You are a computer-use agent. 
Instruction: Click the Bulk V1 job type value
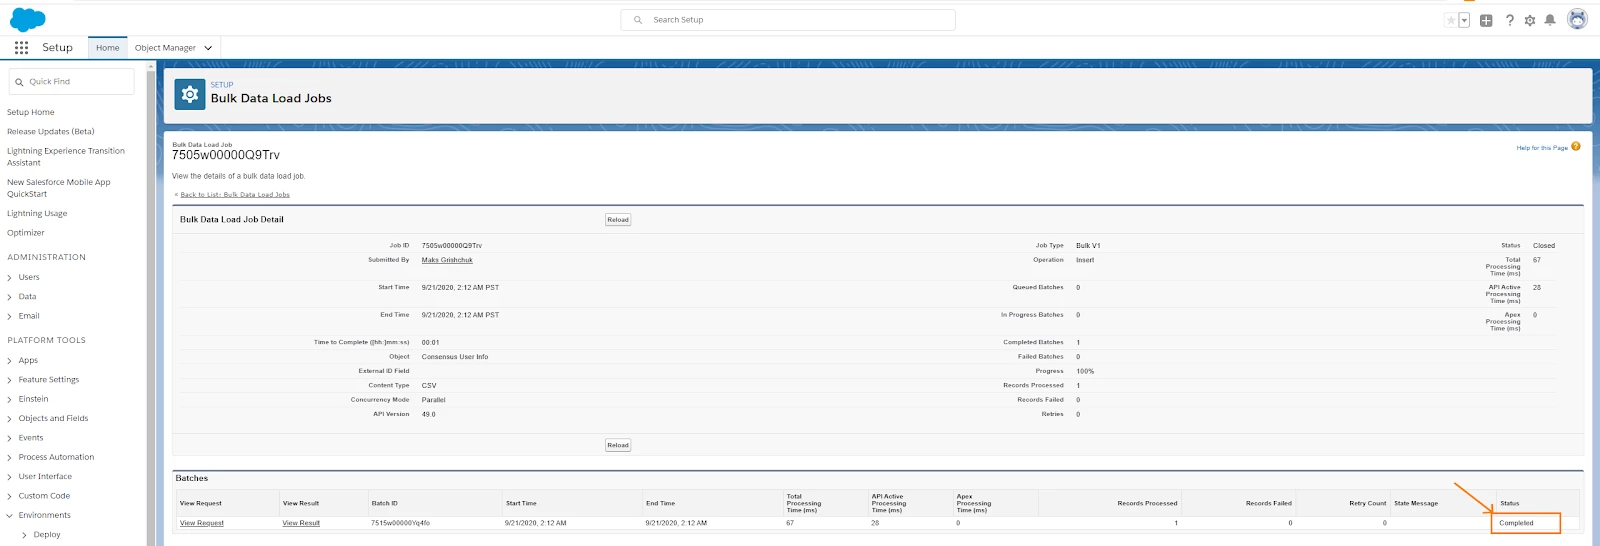click(x=1088, y=245)
